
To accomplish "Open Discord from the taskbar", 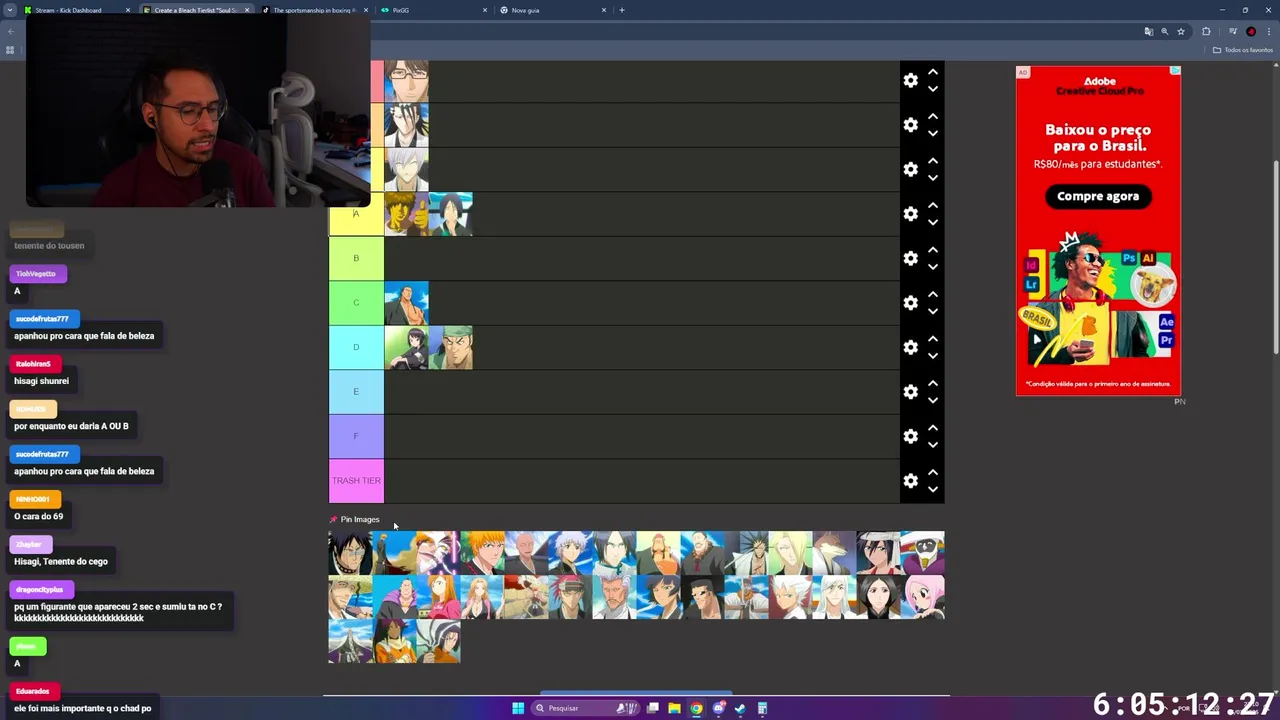I will (x=718, y=708).
